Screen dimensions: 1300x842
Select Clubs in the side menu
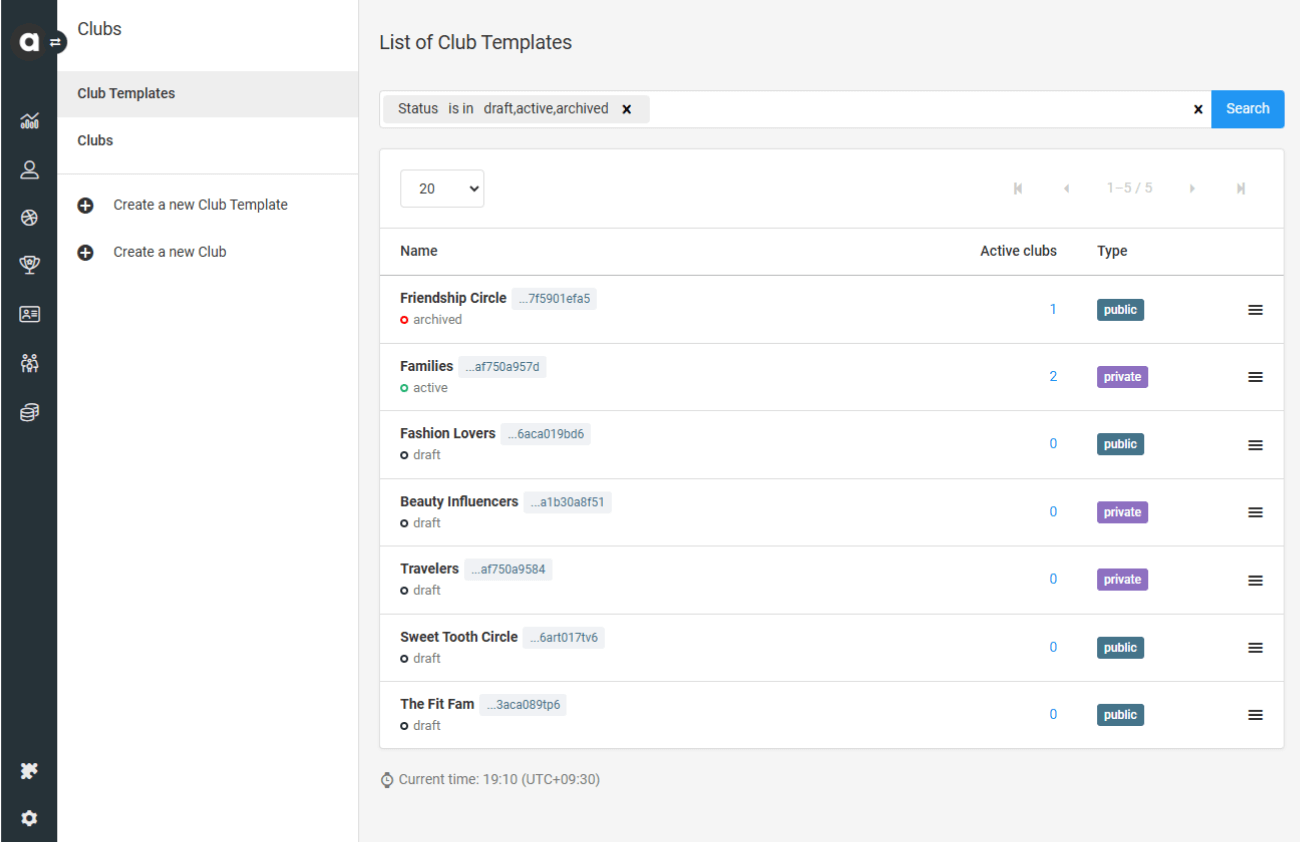[x=95, y=140]
